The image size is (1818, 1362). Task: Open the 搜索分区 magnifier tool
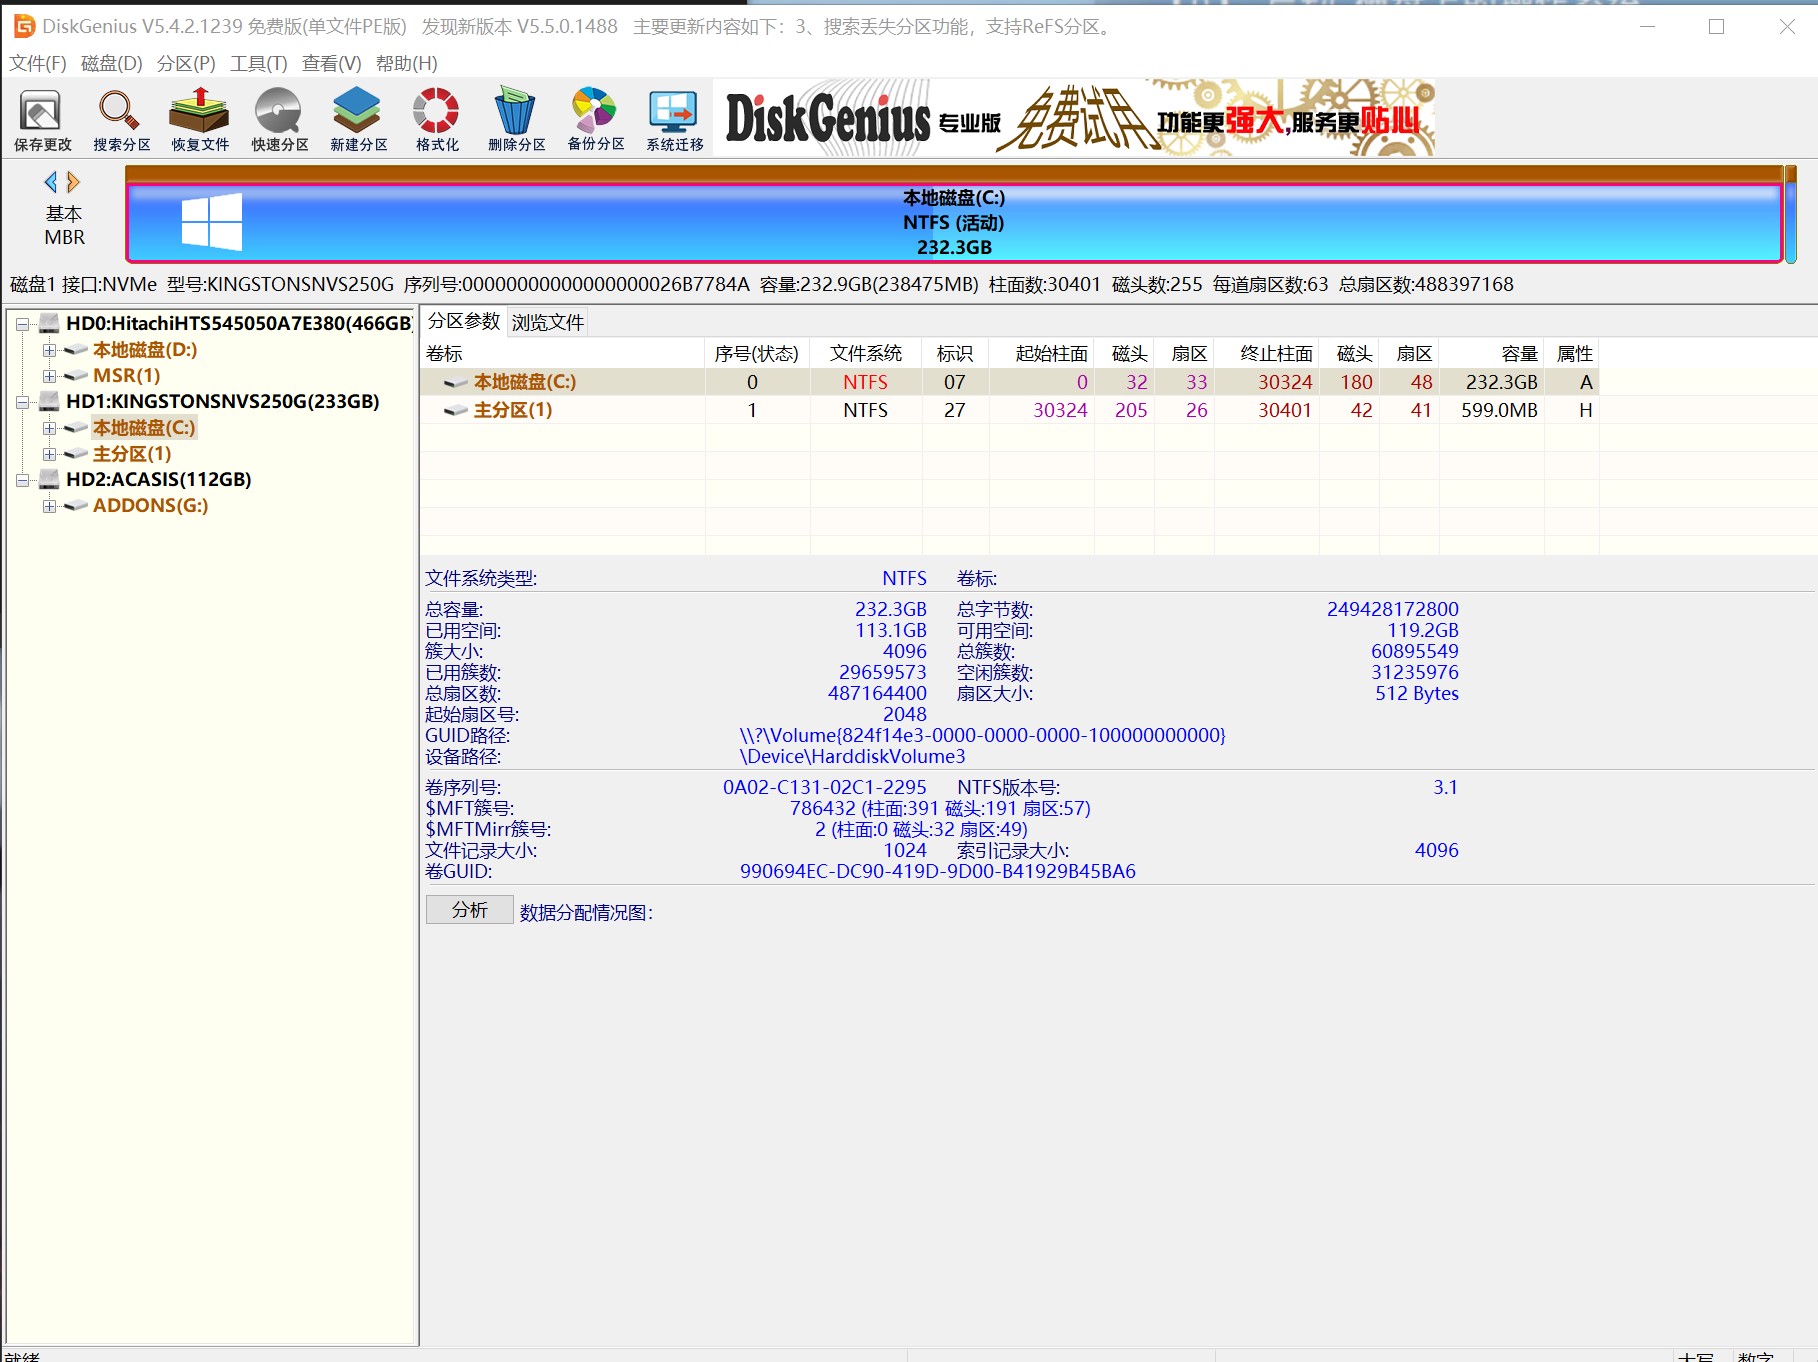121,119
